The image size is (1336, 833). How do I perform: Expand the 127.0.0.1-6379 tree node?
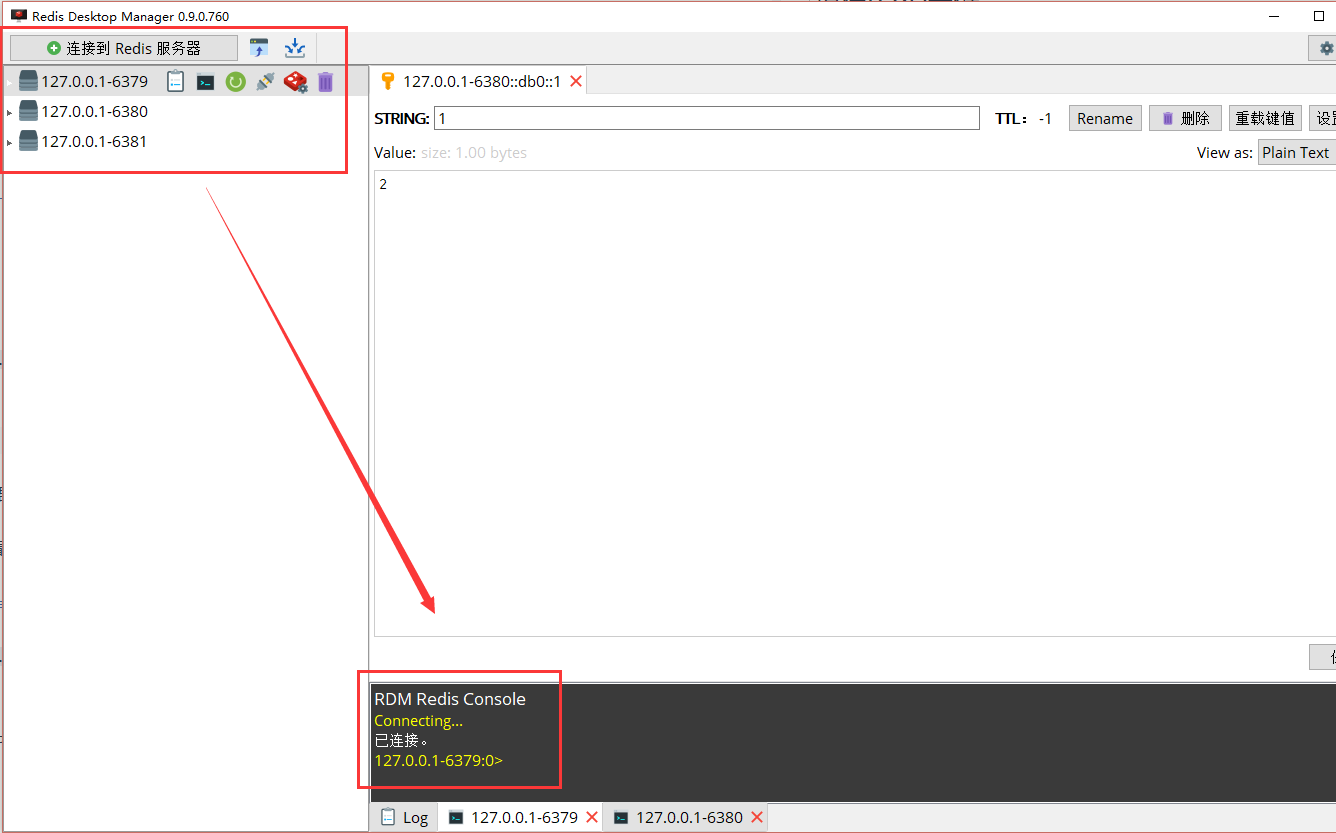pos(10,83)
